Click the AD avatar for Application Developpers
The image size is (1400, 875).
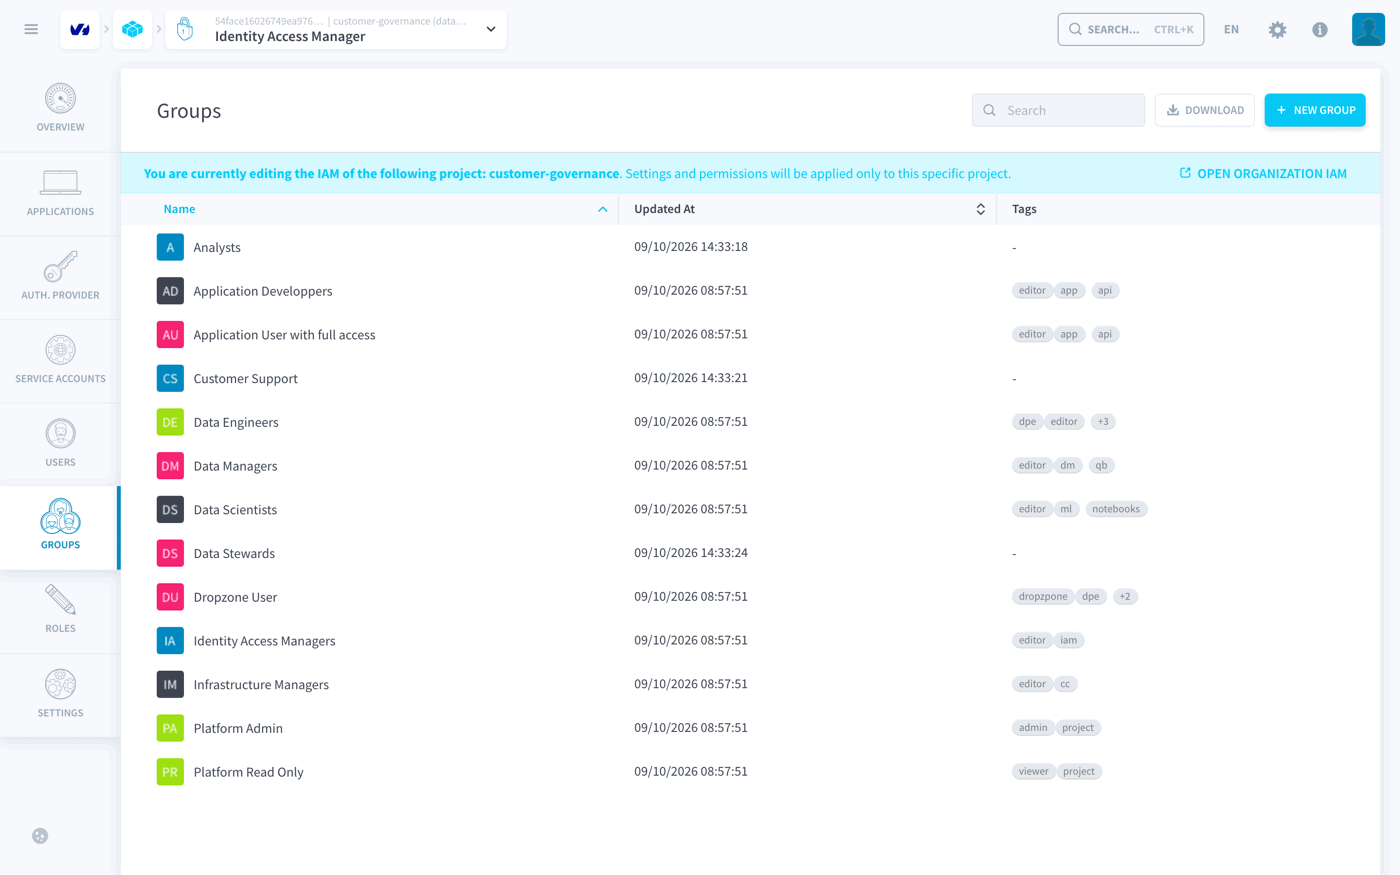click(170, 291)
